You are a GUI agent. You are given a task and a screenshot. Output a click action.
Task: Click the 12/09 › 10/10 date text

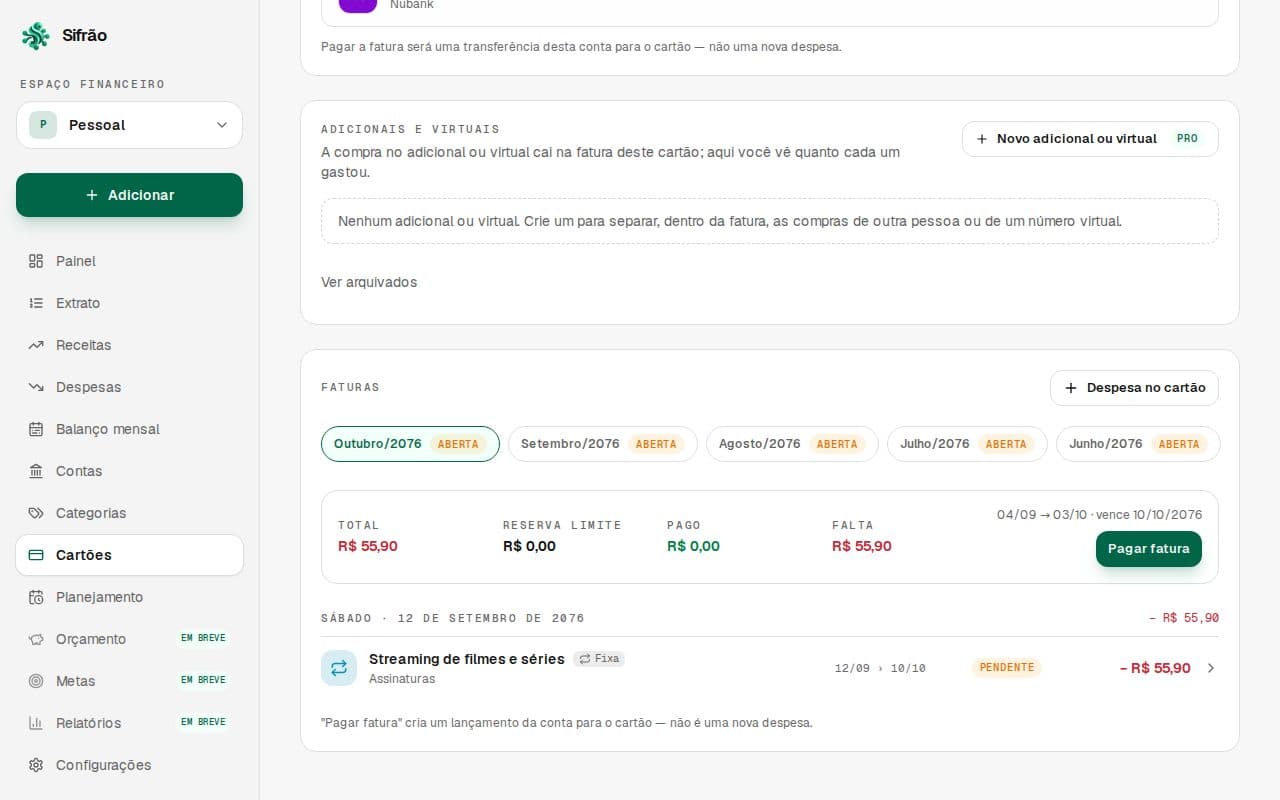(x=880, y=668)
